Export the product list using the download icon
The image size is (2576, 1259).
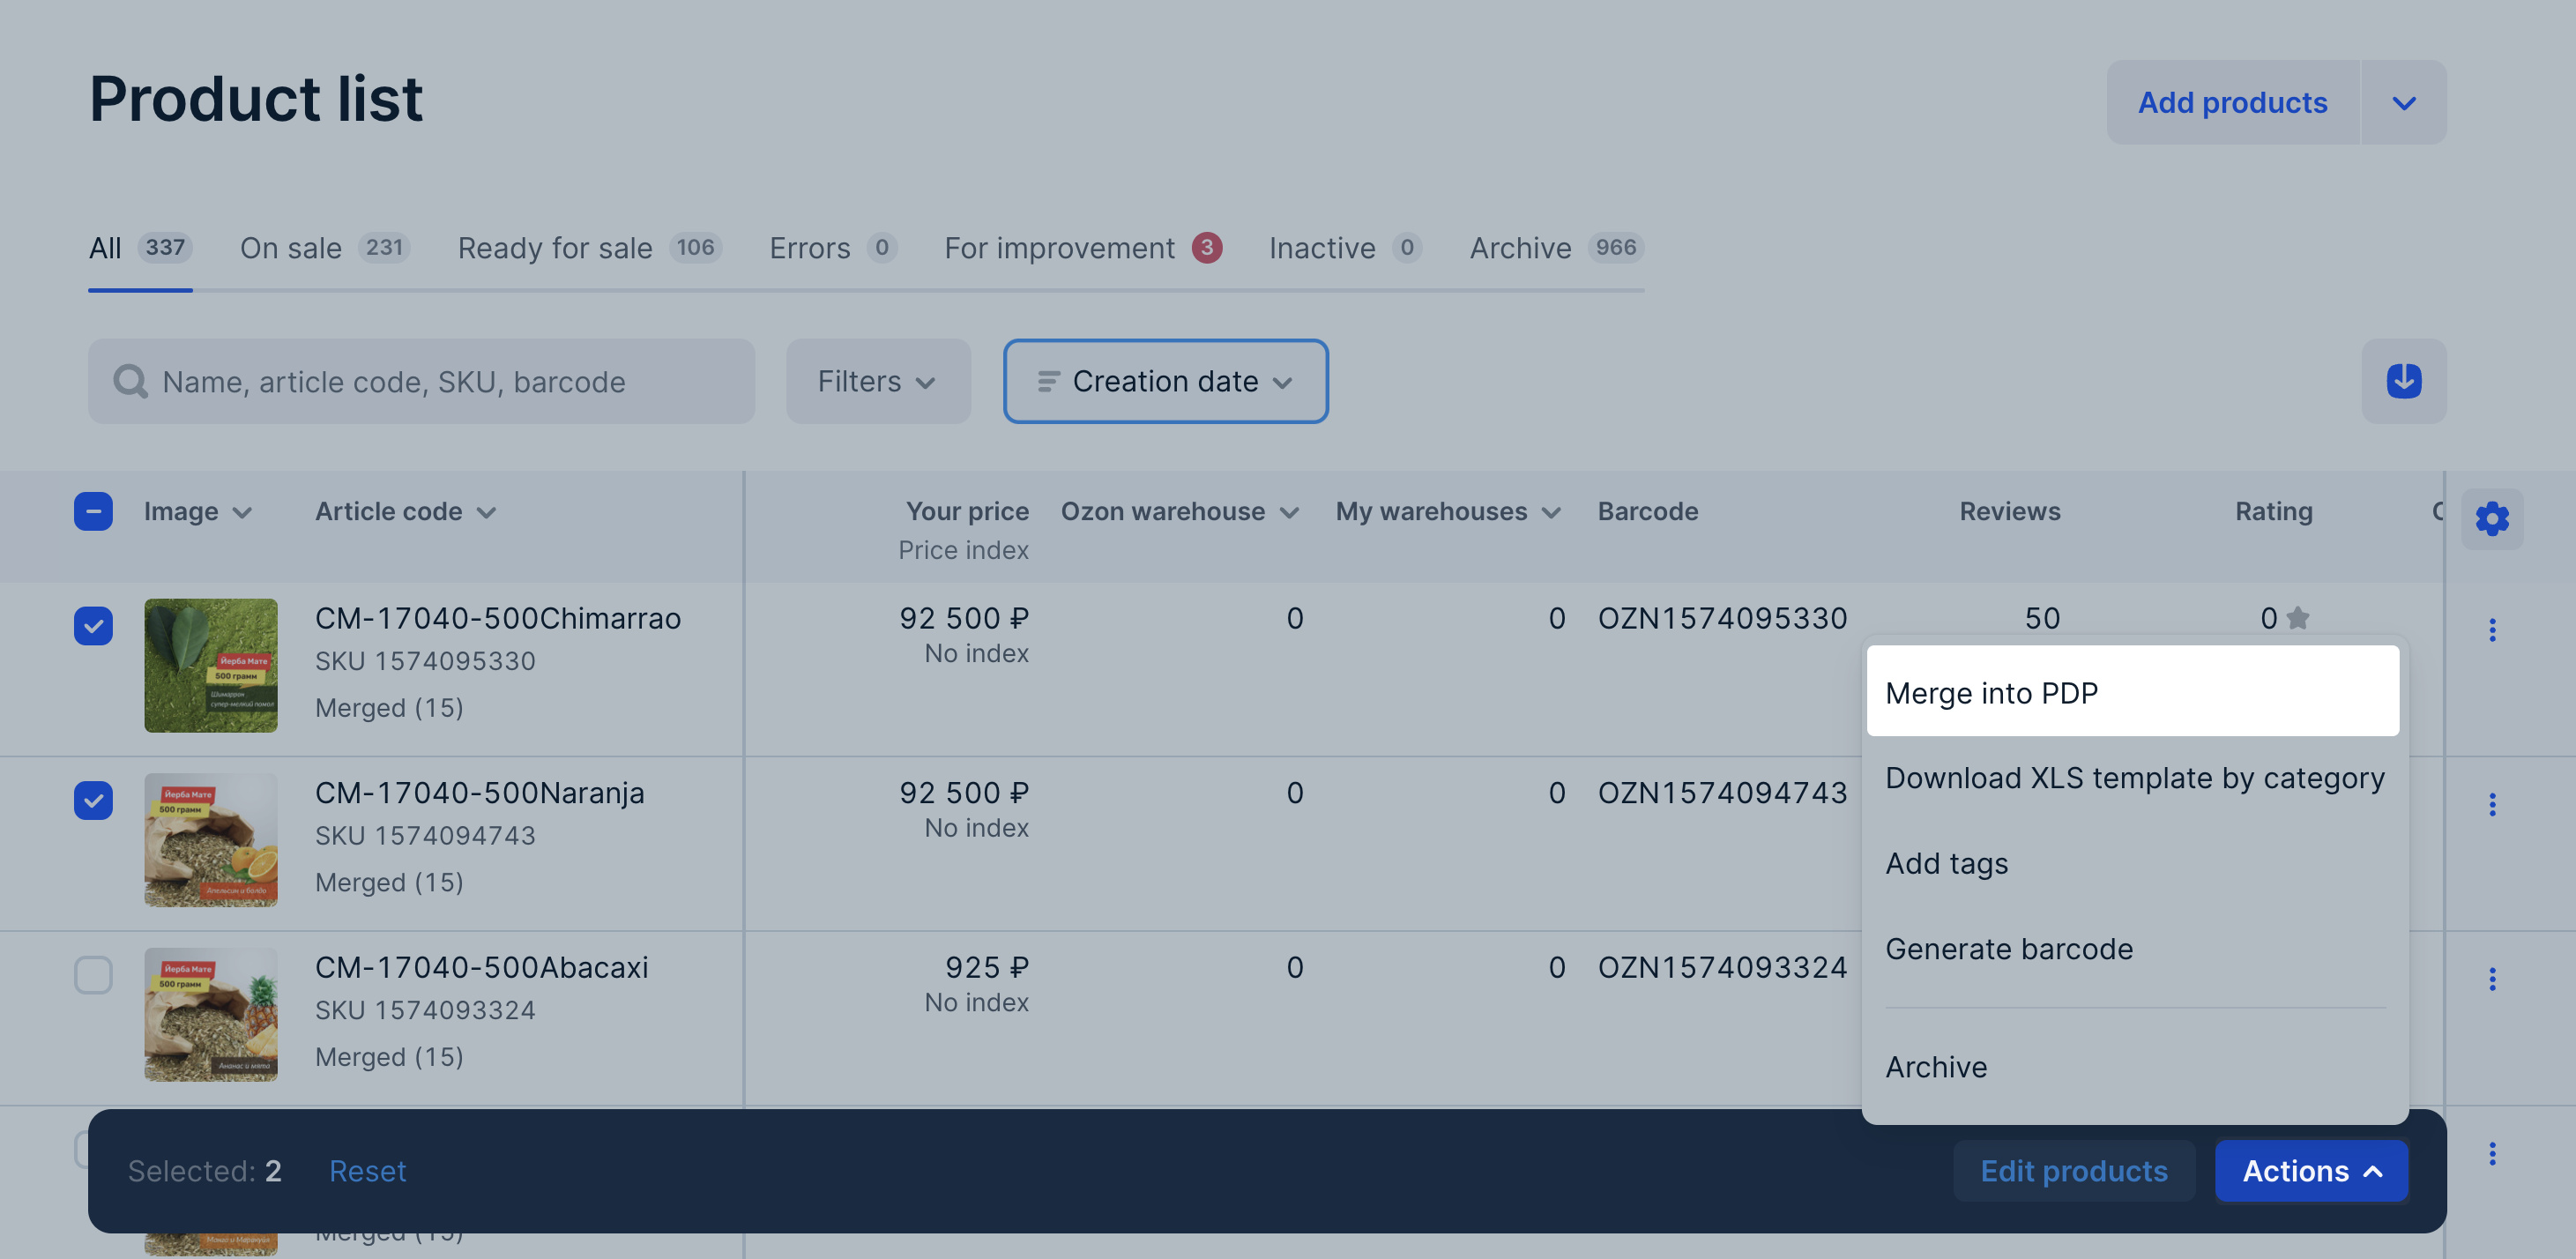(2403, 380)
